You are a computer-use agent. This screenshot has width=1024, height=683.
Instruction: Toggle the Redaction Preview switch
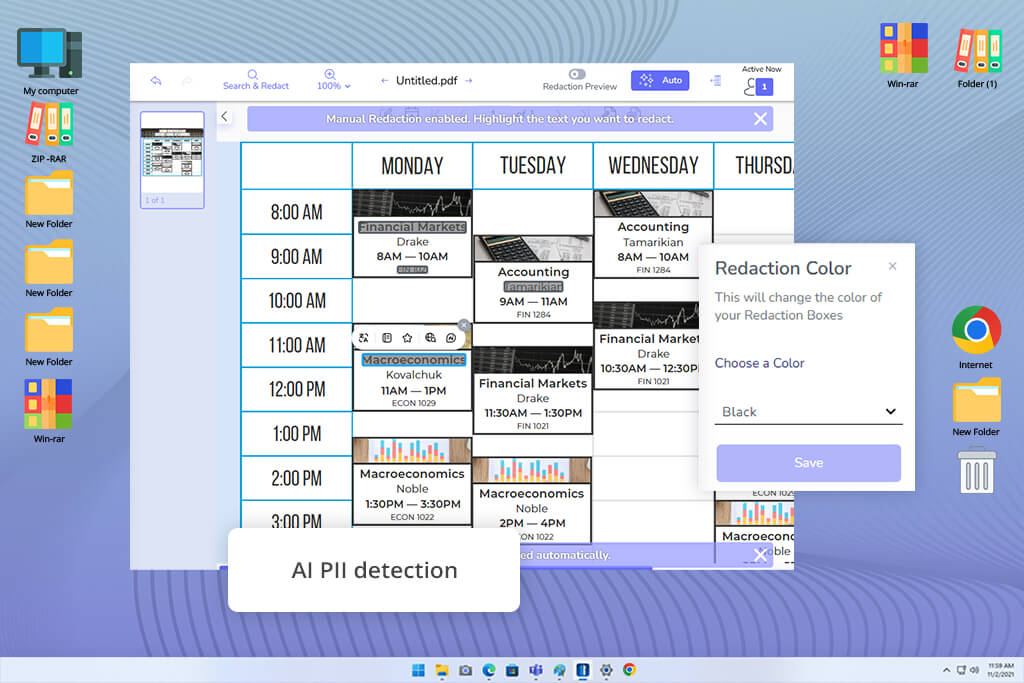coord(577,74)
